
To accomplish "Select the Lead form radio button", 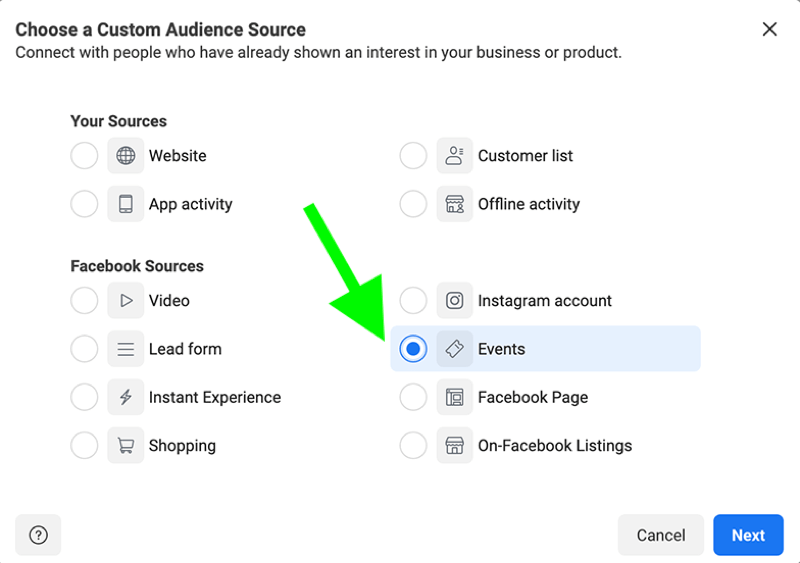I will point(84,349).
